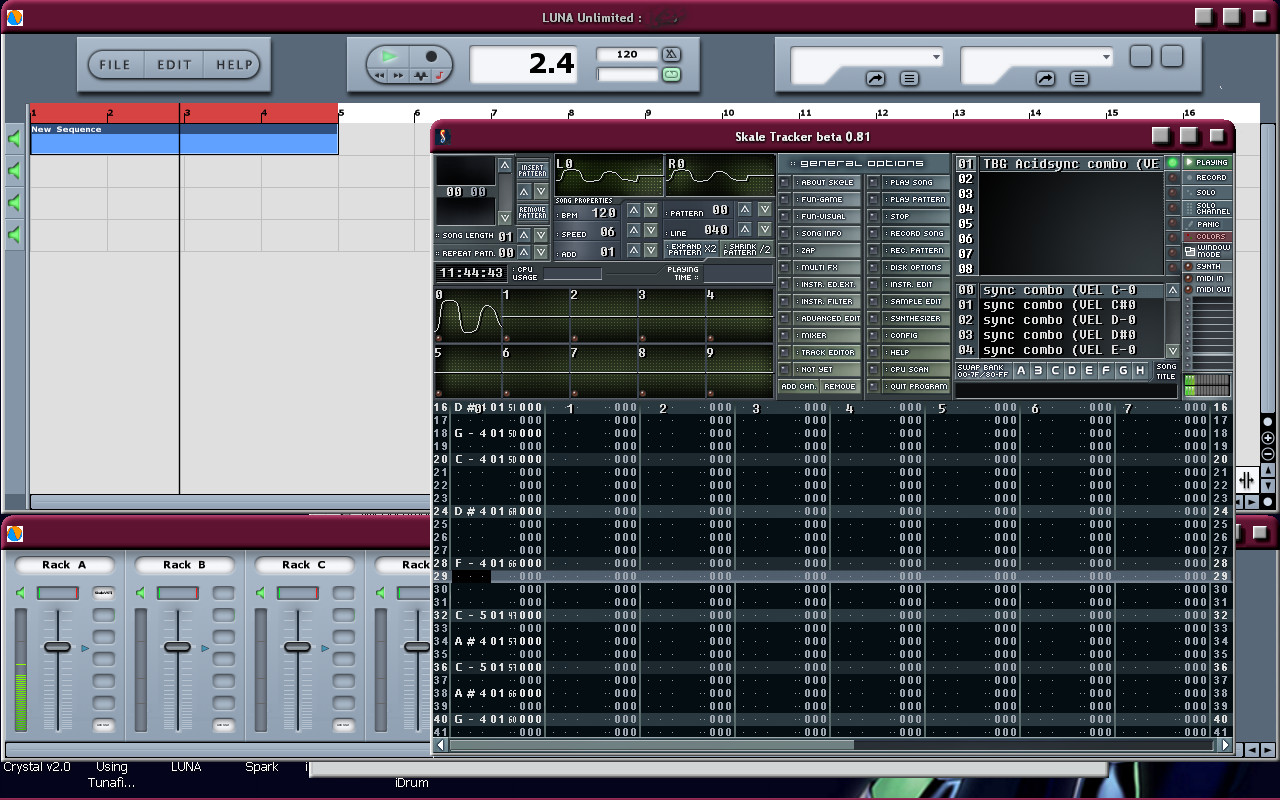Click the PANIC button in Skale Tracker
1280x800 pixels.
pyautogui.click(x=1208, y=225)
